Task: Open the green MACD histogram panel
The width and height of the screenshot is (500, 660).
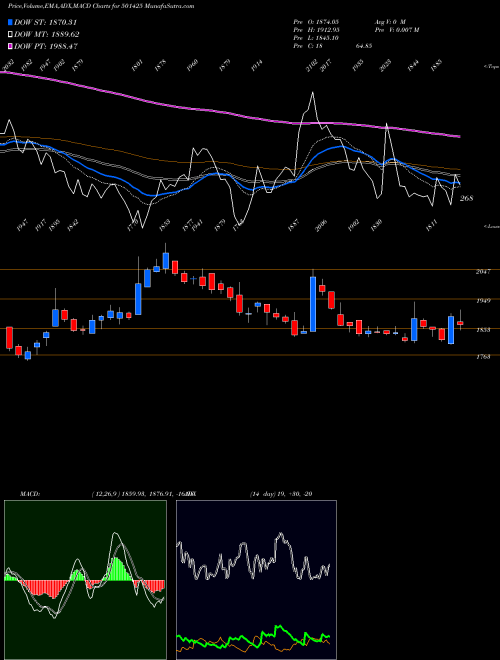Action: tap(85, 580)
